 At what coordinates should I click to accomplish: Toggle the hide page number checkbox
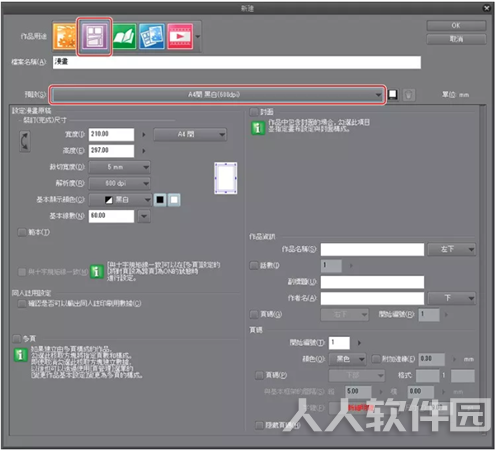[259, 425]
